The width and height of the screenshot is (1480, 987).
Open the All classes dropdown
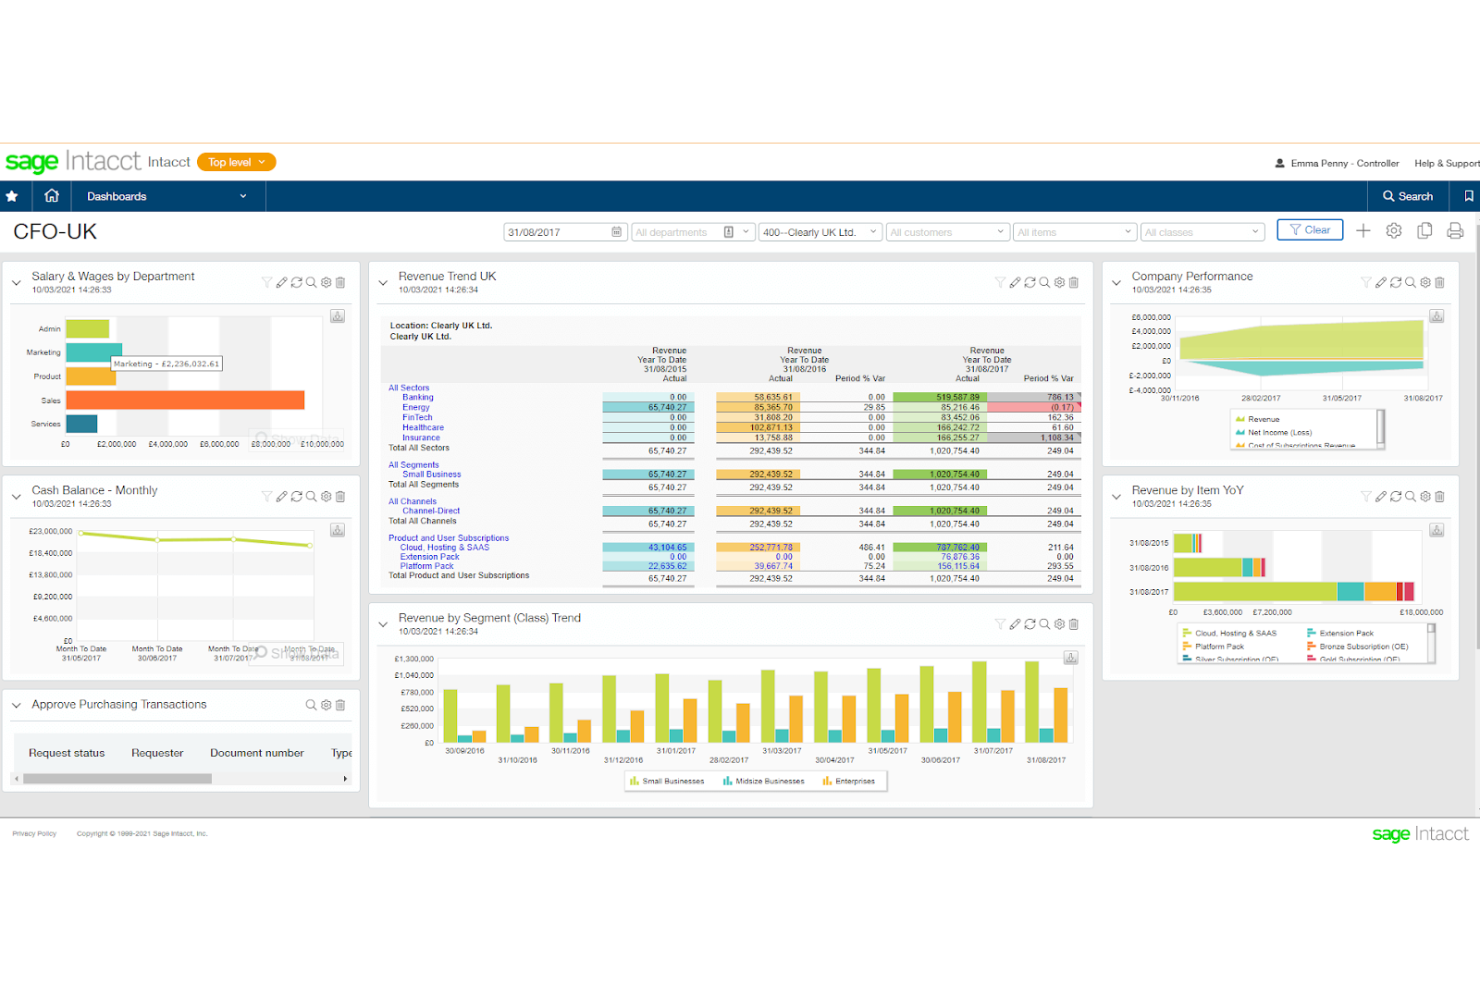pyautogui.click(x=1203, y=232)
